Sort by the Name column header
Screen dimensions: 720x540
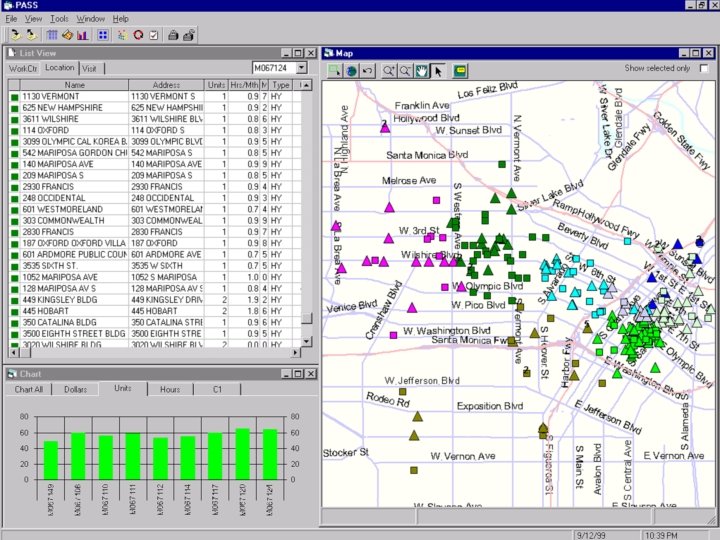coord(74,85)
